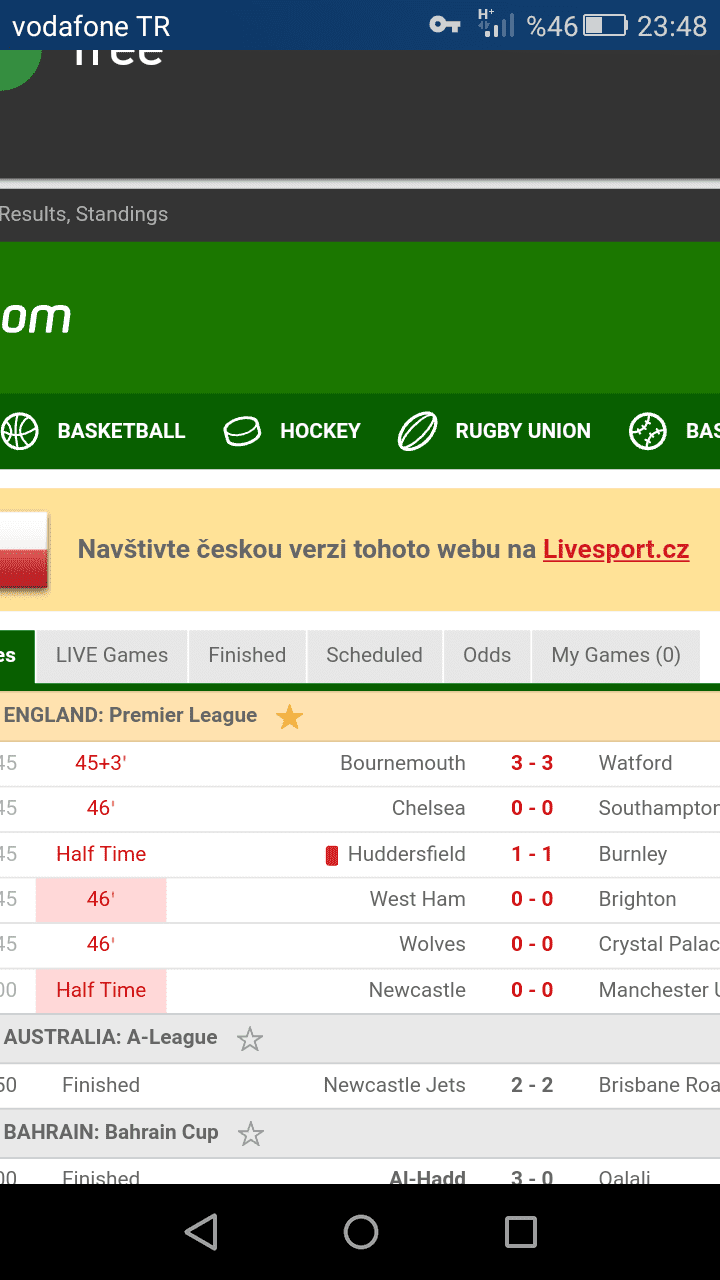This screenshot has width=720, height=1280.
Task: Tap the hockey puck icon
Action: 241,431
